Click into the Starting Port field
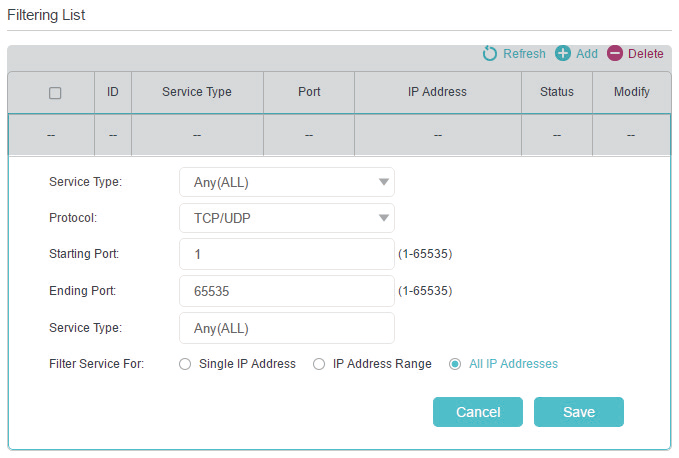 (x=287, y=254)
